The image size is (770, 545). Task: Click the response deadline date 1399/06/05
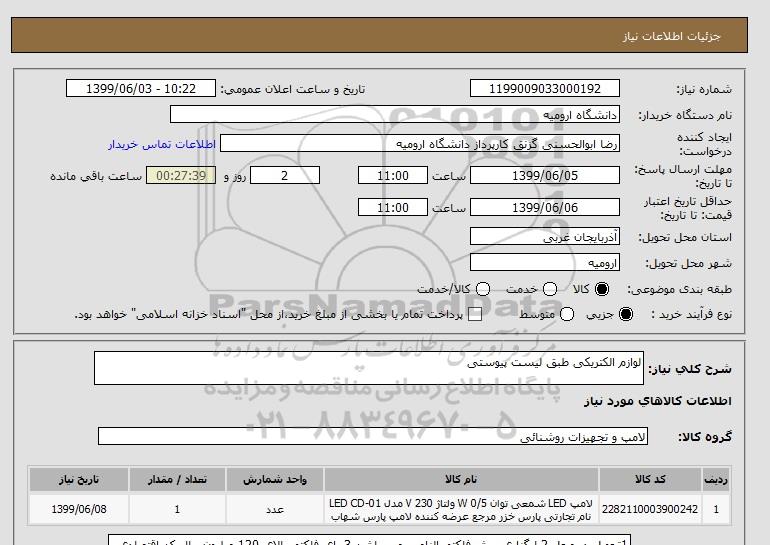545,175
